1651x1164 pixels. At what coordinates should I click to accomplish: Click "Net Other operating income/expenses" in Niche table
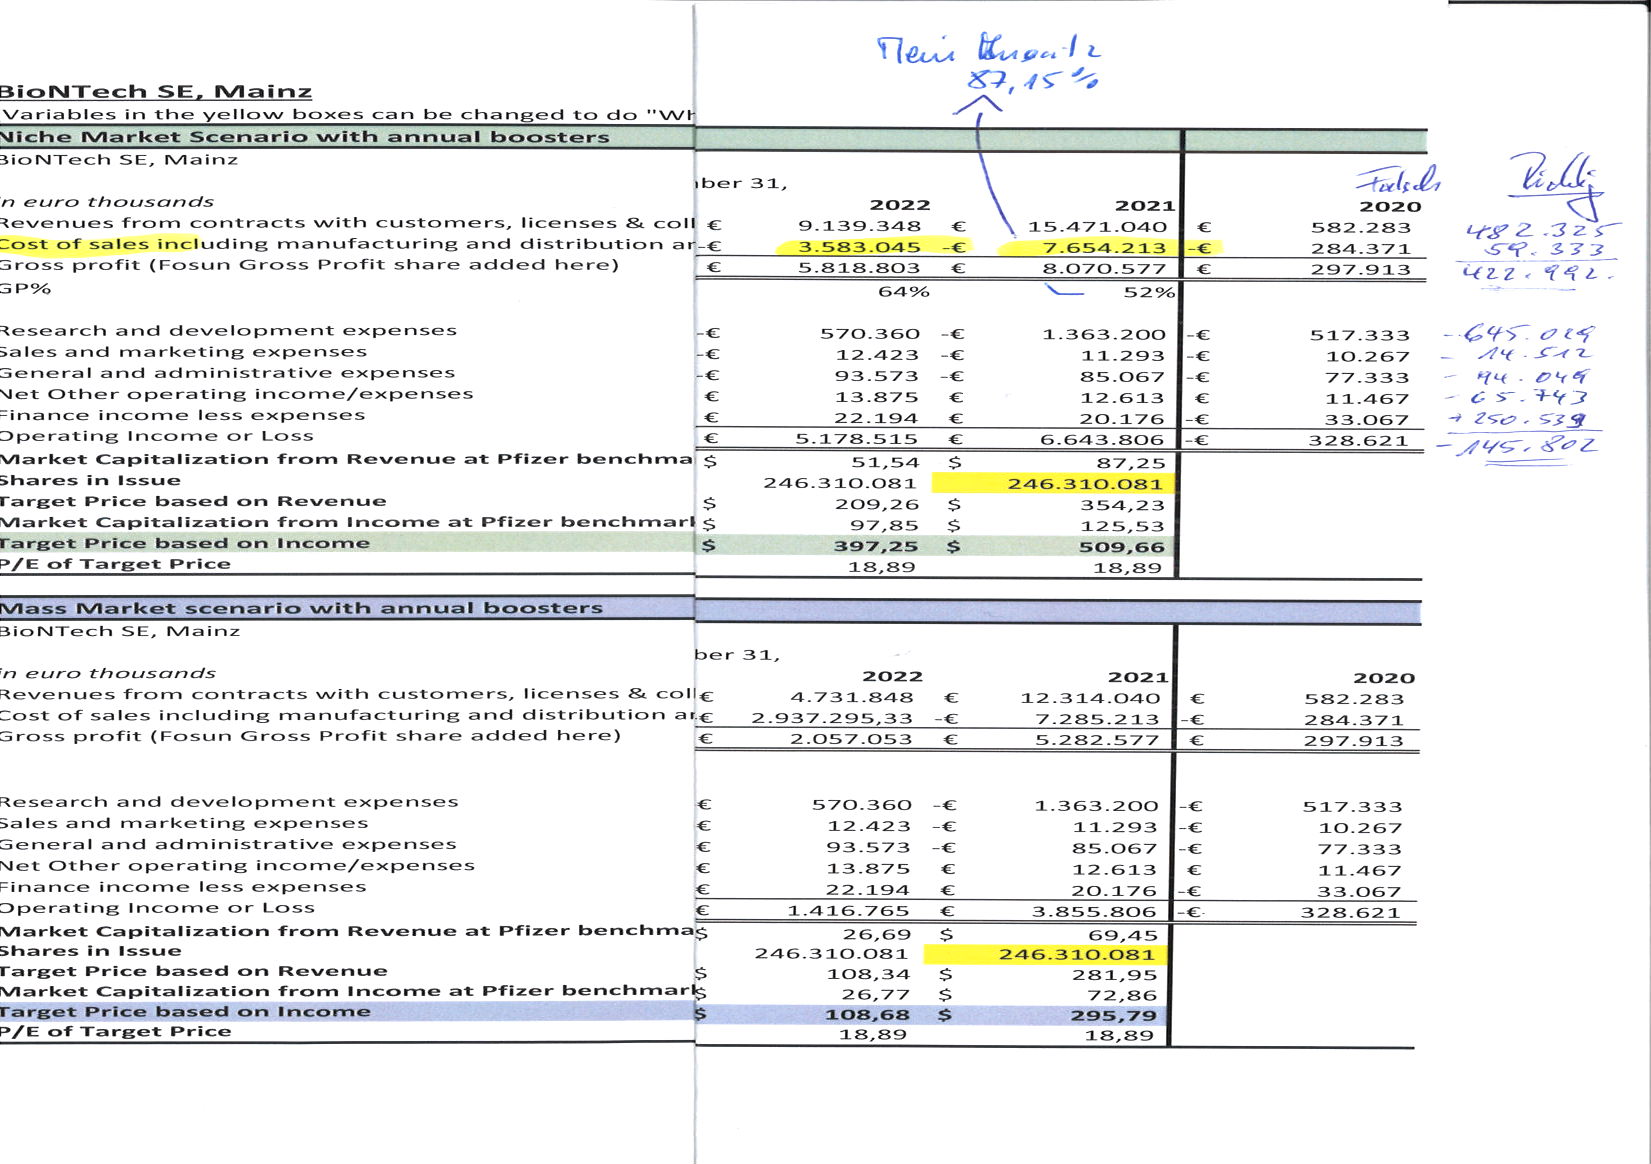point(237,394)
